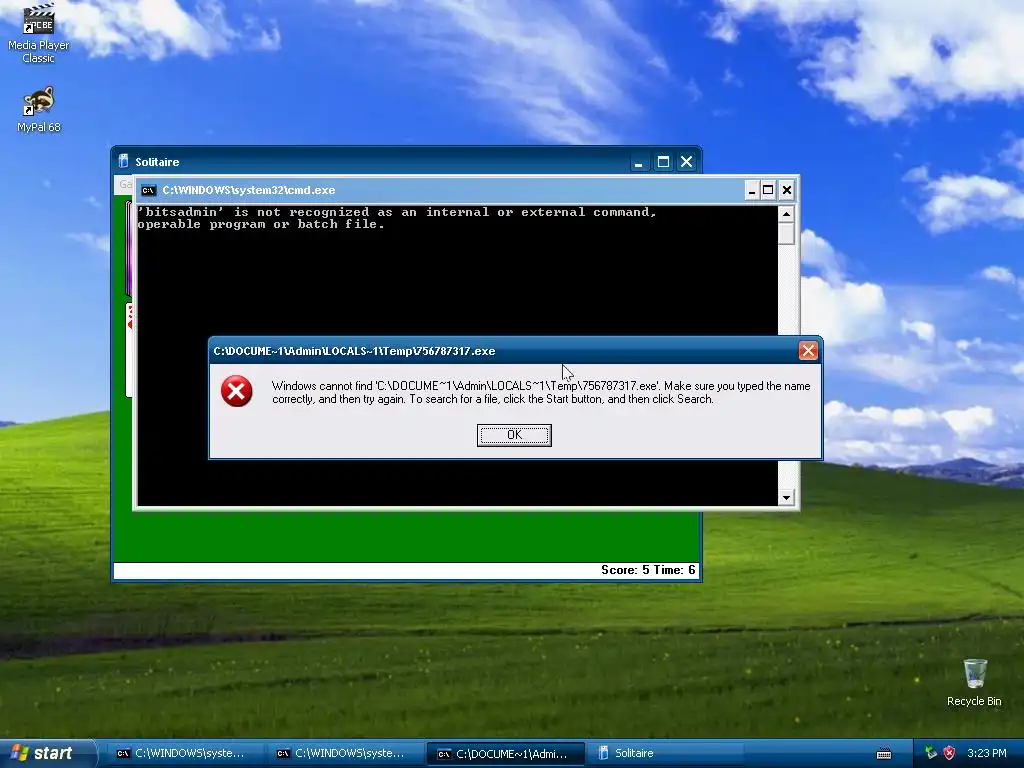Click the cmd scrollbar thumb
The width and height of the screenshot is (1024, 768).
coord(786,234)
